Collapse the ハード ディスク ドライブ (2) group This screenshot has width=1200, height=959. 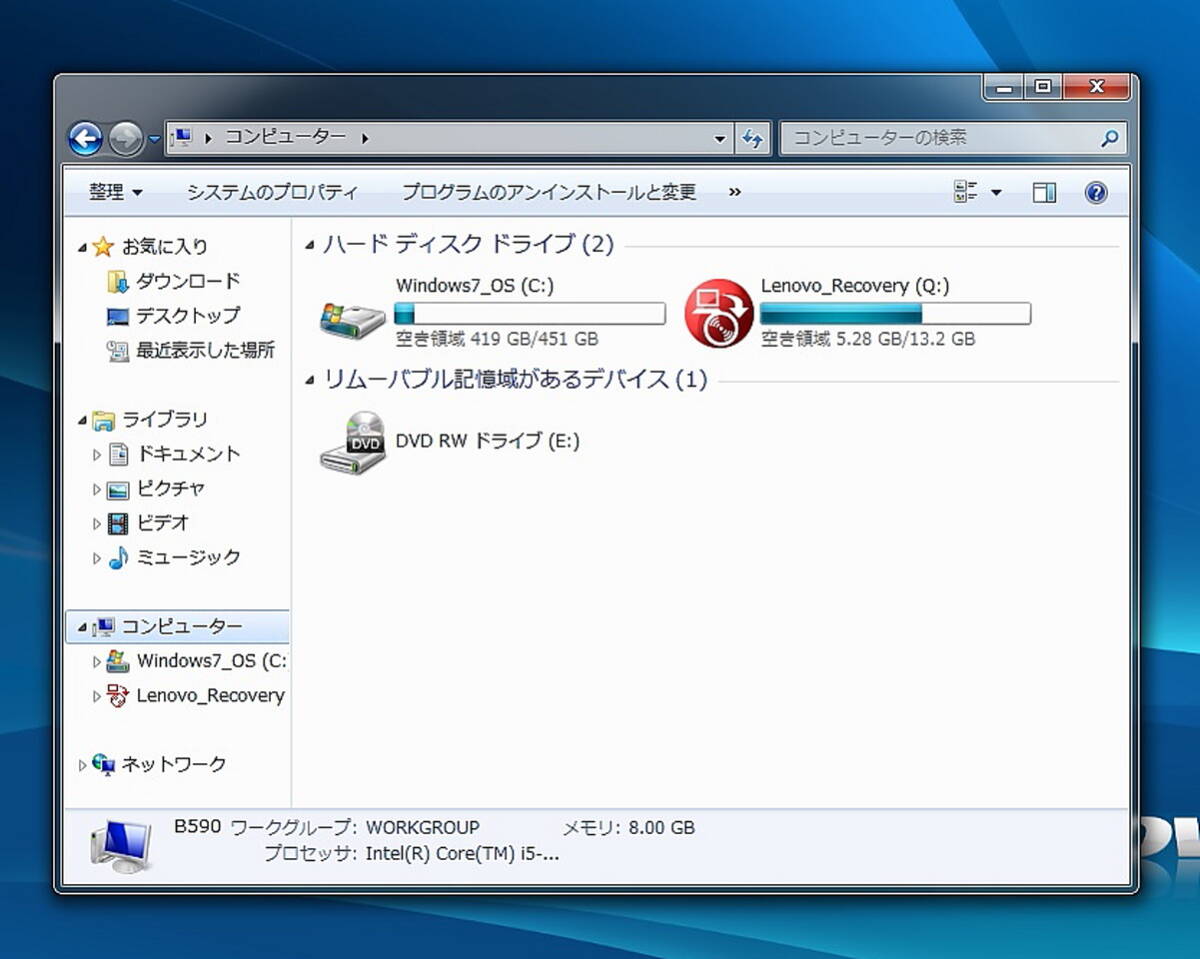point(310,244)
